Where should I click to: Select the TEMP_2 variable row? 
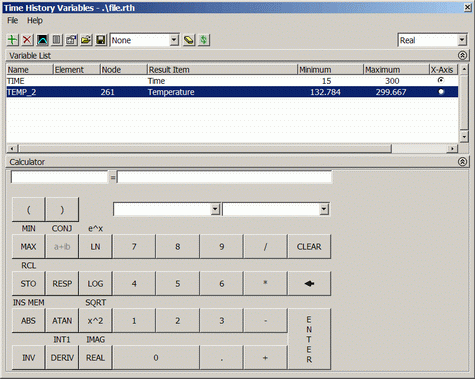pyautogui.click(x=232, y=92)
